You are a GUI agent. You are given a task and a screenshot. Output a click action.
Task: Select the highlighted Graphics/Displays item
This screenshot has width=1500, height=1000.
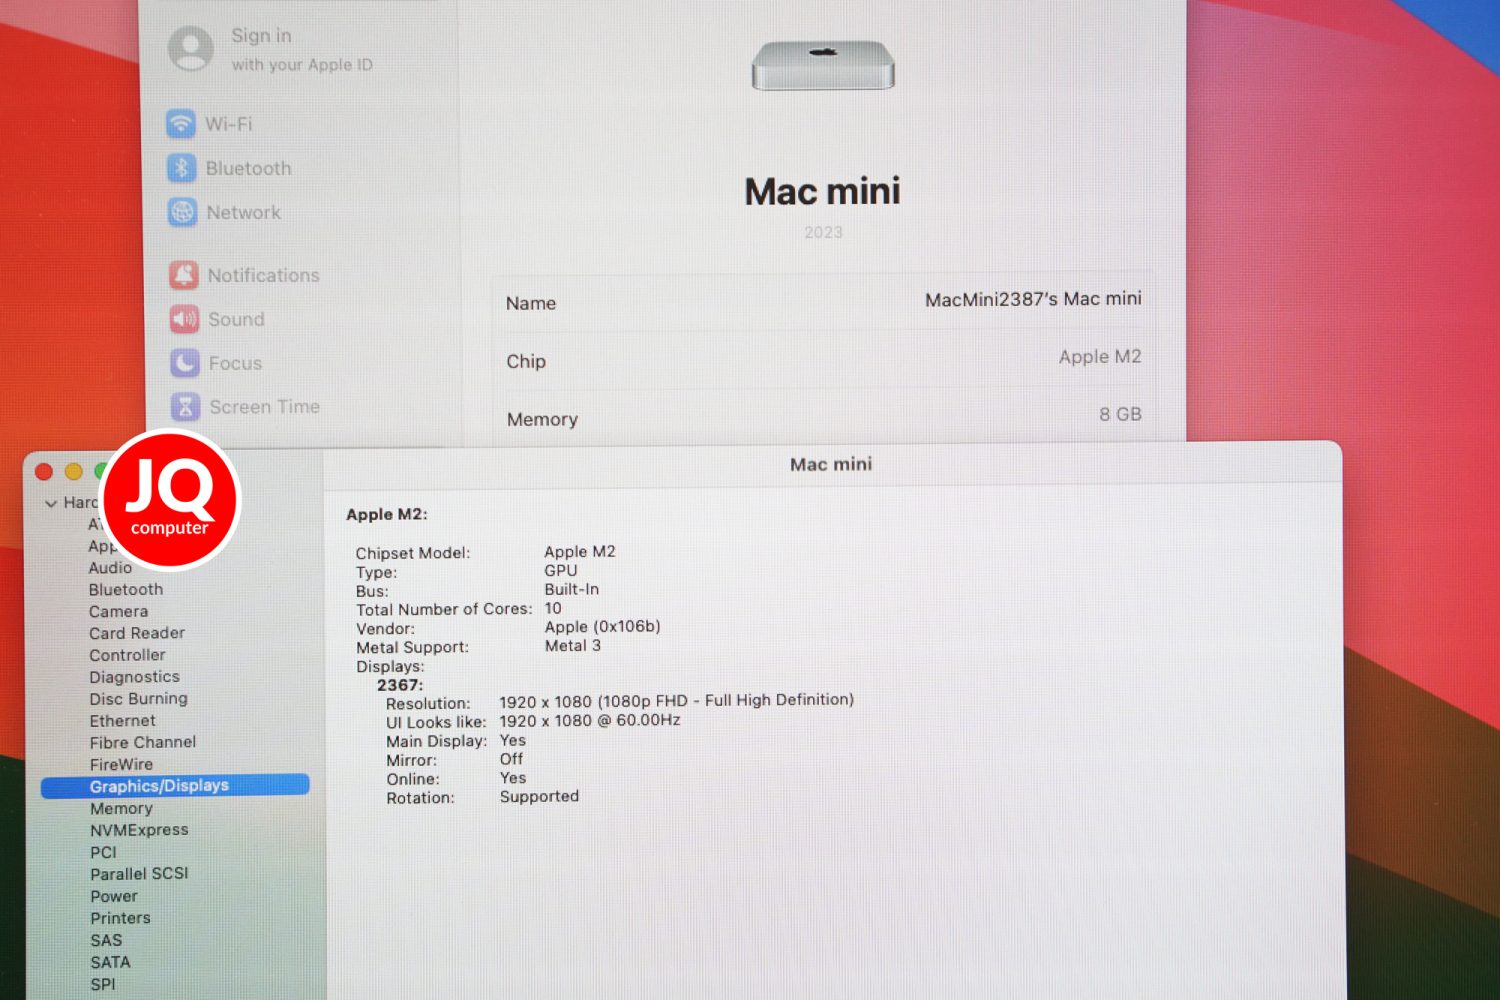click(175, 786)
